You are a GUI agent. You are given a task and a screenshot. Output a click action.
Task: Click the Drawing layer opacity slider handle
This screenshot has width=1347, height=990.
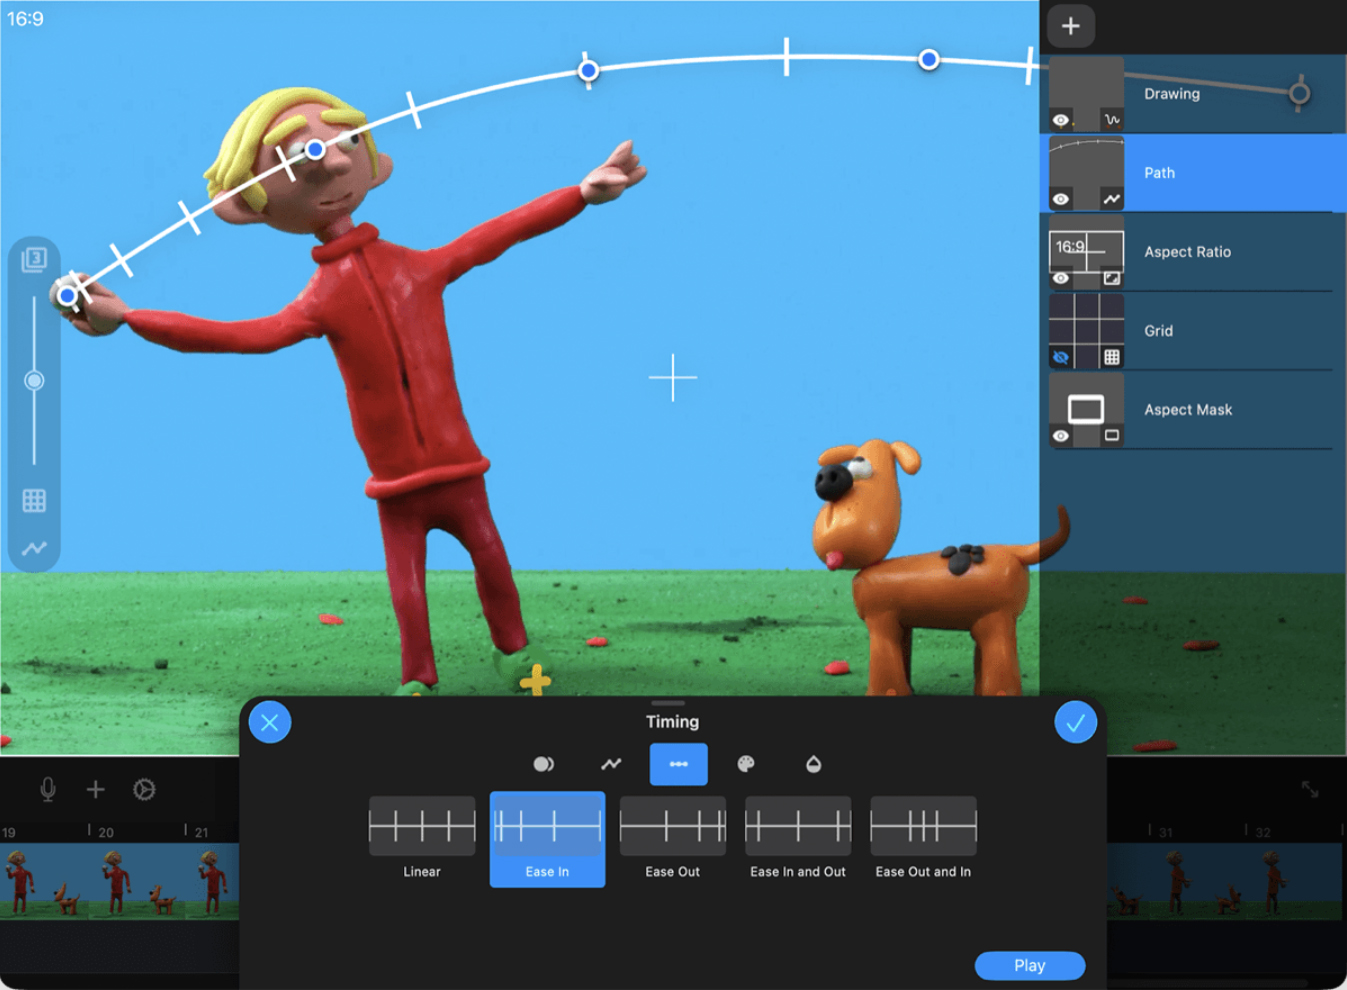(1299, 94)
